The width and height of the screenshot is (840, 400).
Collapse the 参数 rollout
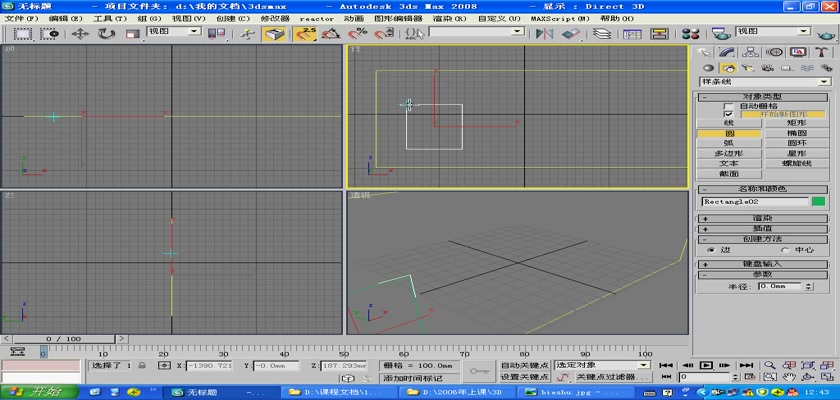pyautogui.click(x=763, y=274)
